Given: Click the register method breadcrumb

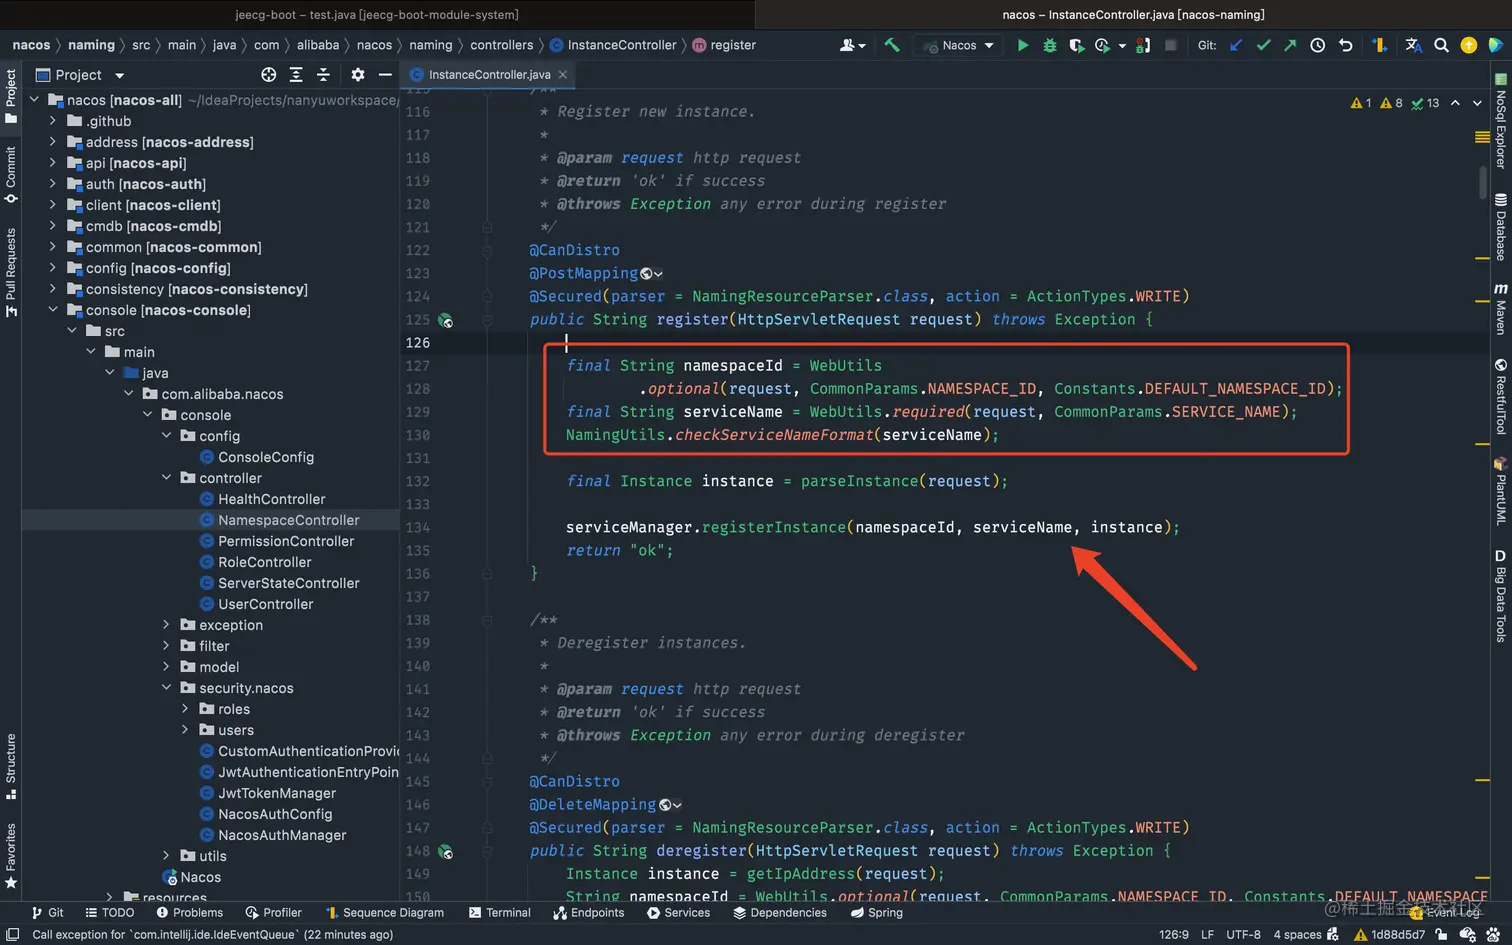Looking at the screenshot, I should click(724, 45).
